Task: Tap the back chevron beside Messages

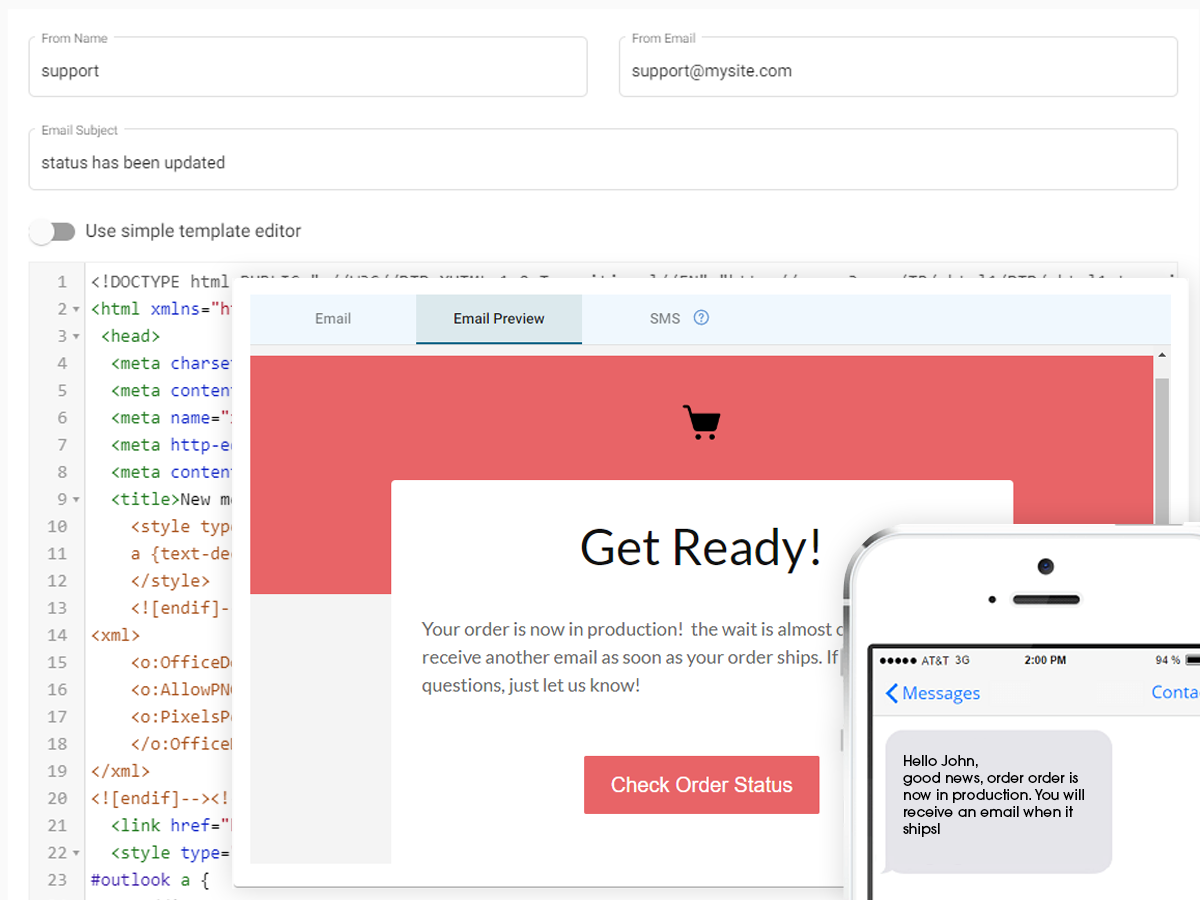Action: (x=891, y=693)
